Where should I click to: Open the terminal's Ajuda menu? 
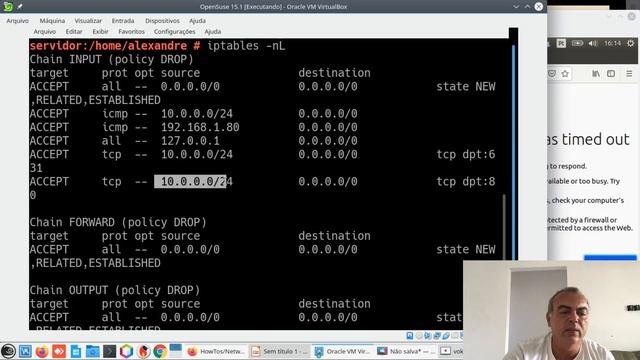click(x=213, y=31)
